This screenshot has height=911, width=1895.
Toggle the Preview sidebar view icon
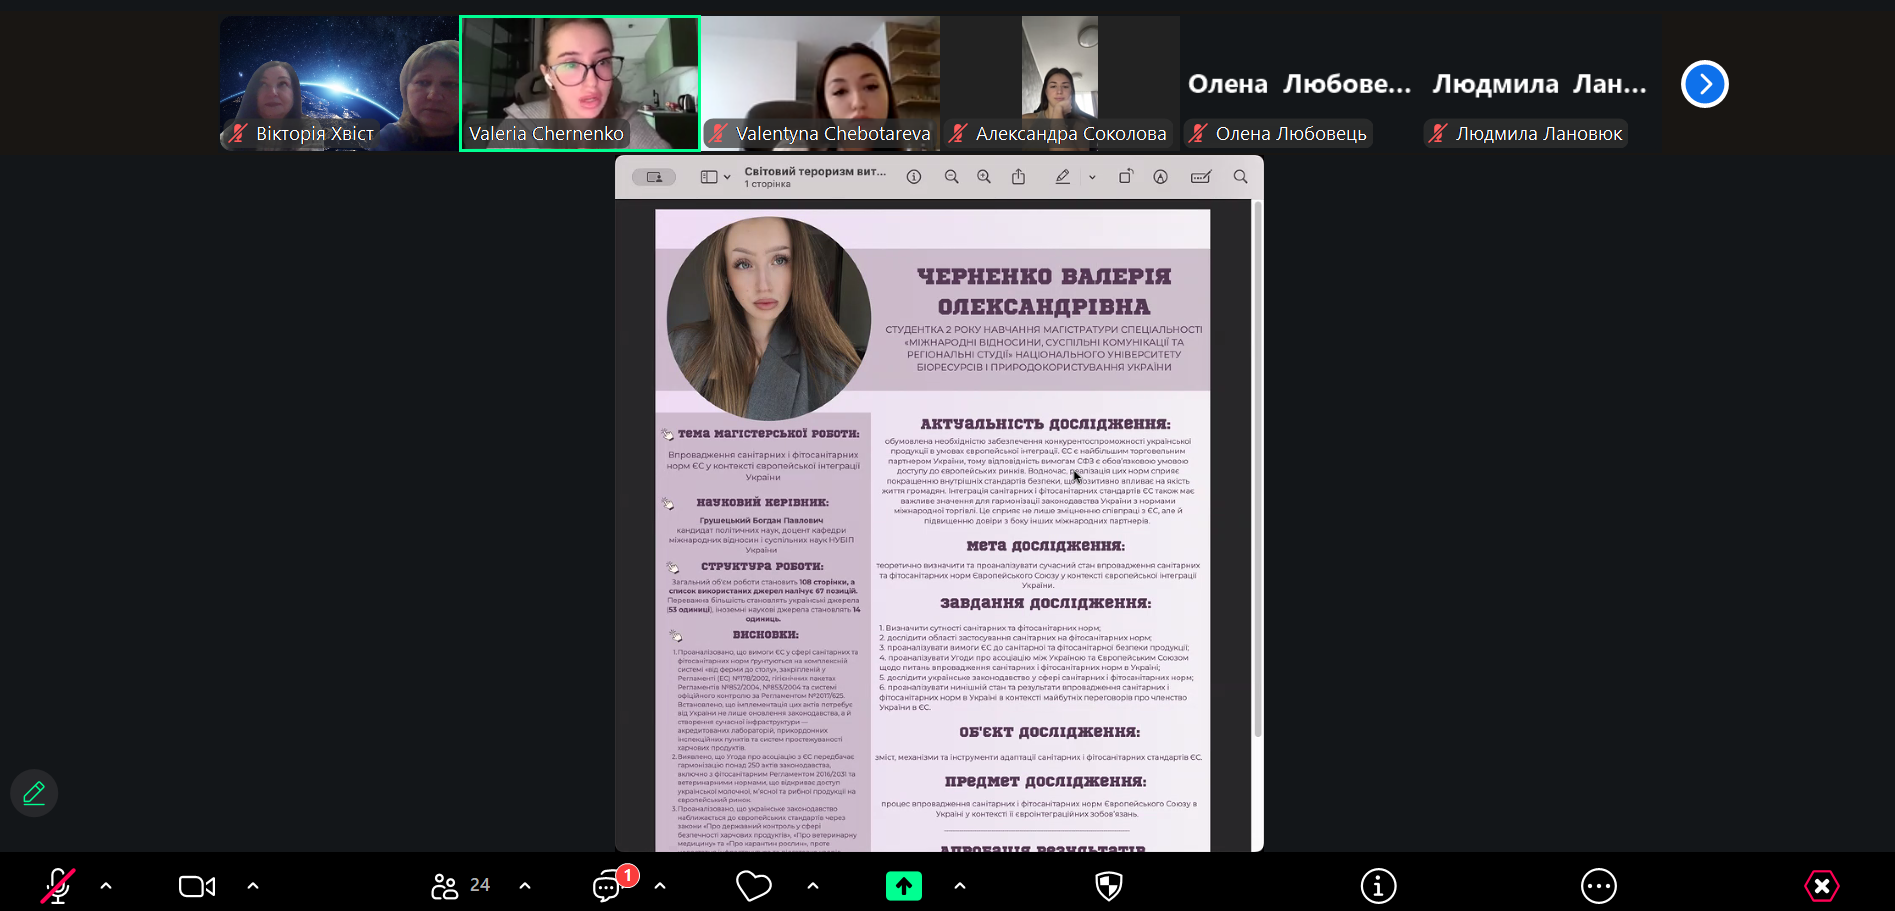709,177
